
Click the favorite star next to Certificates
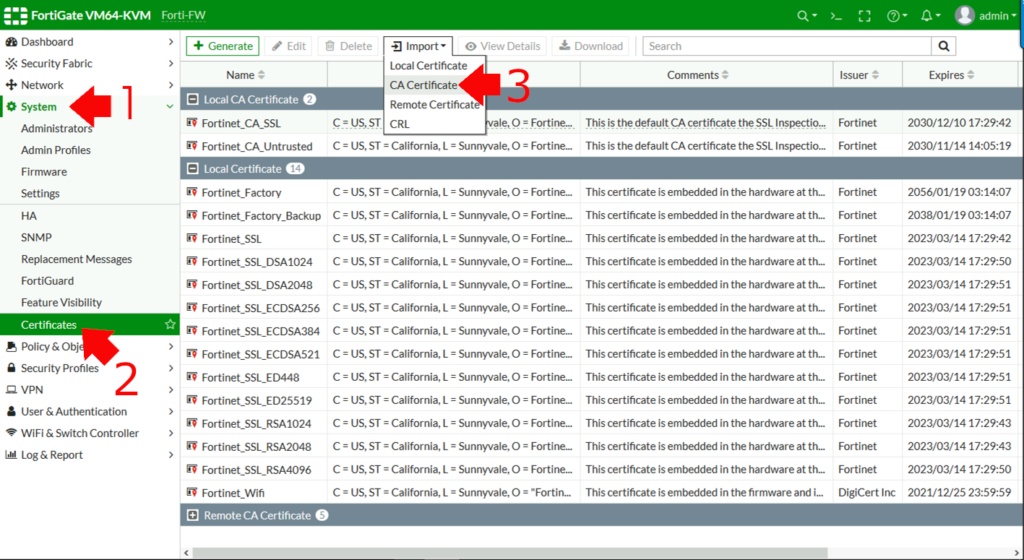[170, 325]
